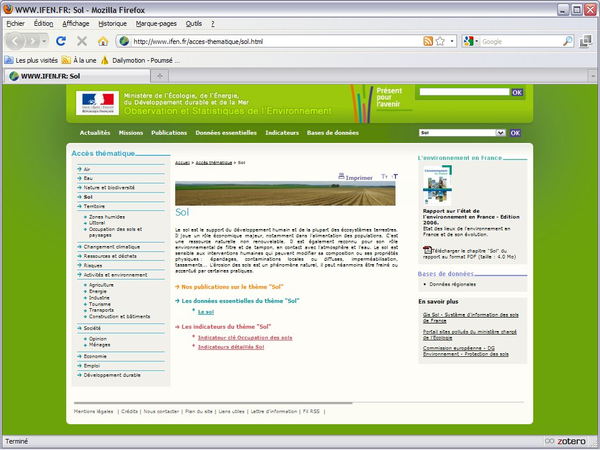This screenshot has height=450, width=600.
Task: Click the browser Reload button
Action: coord(61,41)
